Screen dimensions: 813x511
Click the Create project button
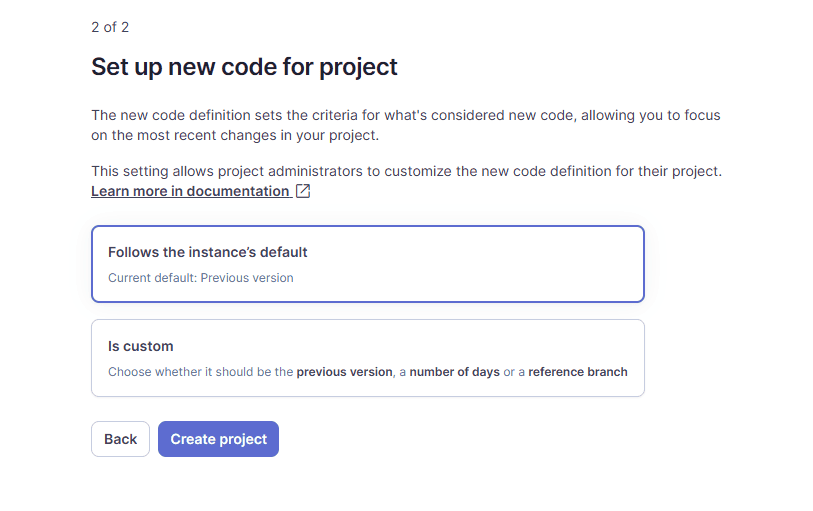(x=218, y=439)
